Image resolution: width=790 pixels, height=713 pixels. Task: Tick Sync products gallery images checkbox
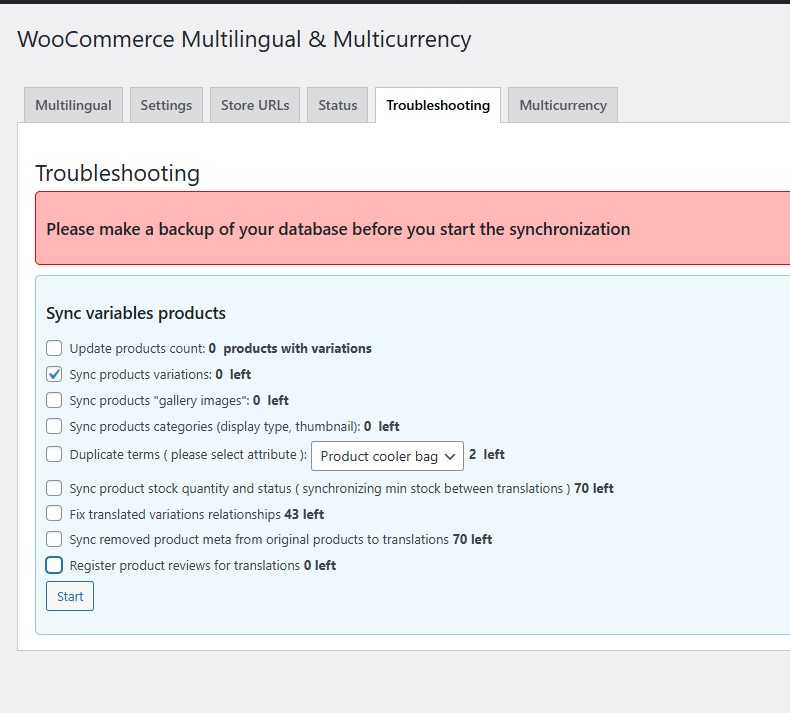[x=54, y=400]
